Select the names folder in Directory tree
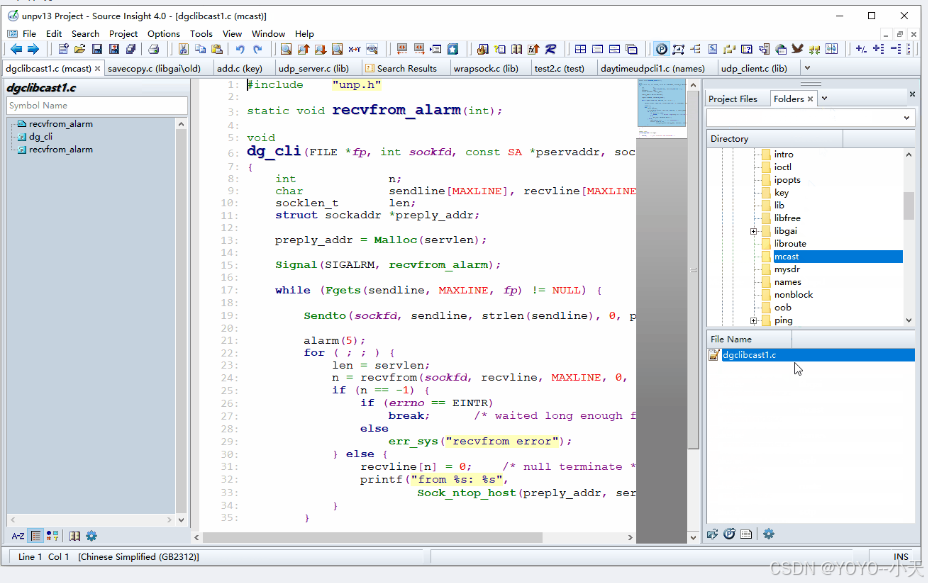 pyautogui.click(x=787, y=282)
